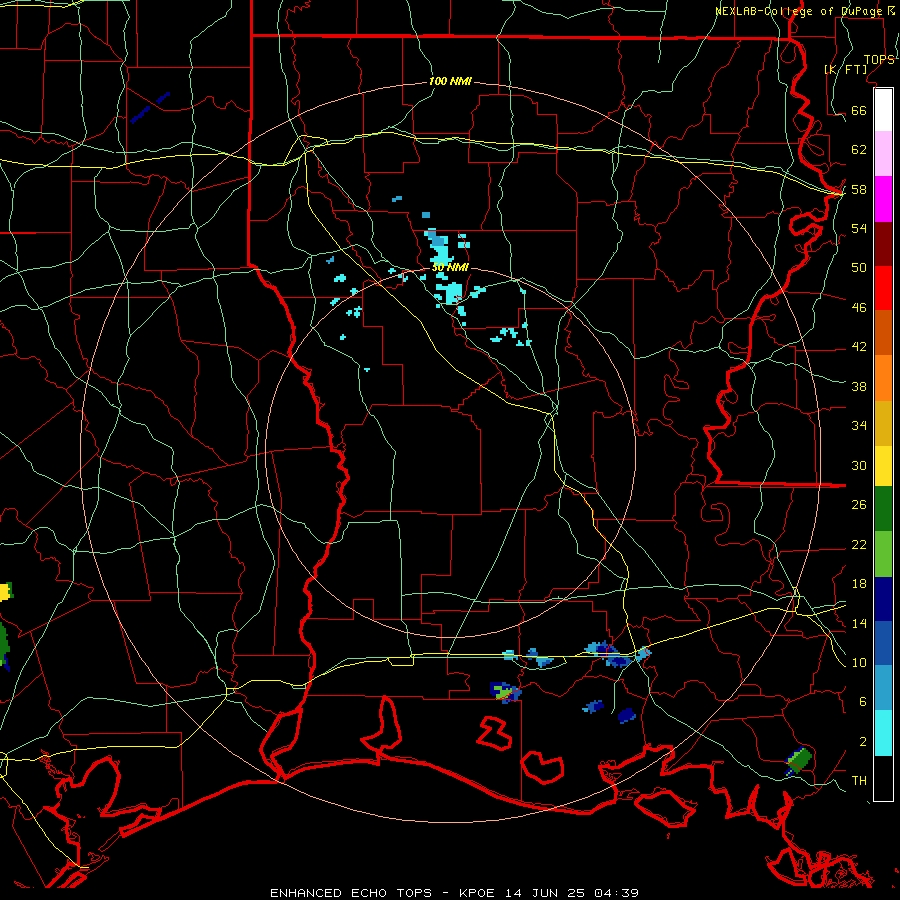Image resolution: width=900 pixels, height=900 pixels.
Task: Click the "66" value on the legend
Action: click(859, 111)
